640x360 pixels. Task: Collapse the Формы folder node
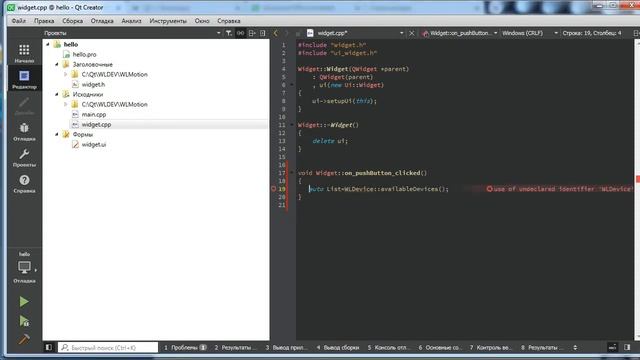pyautogui.click(x=57, y=134)
